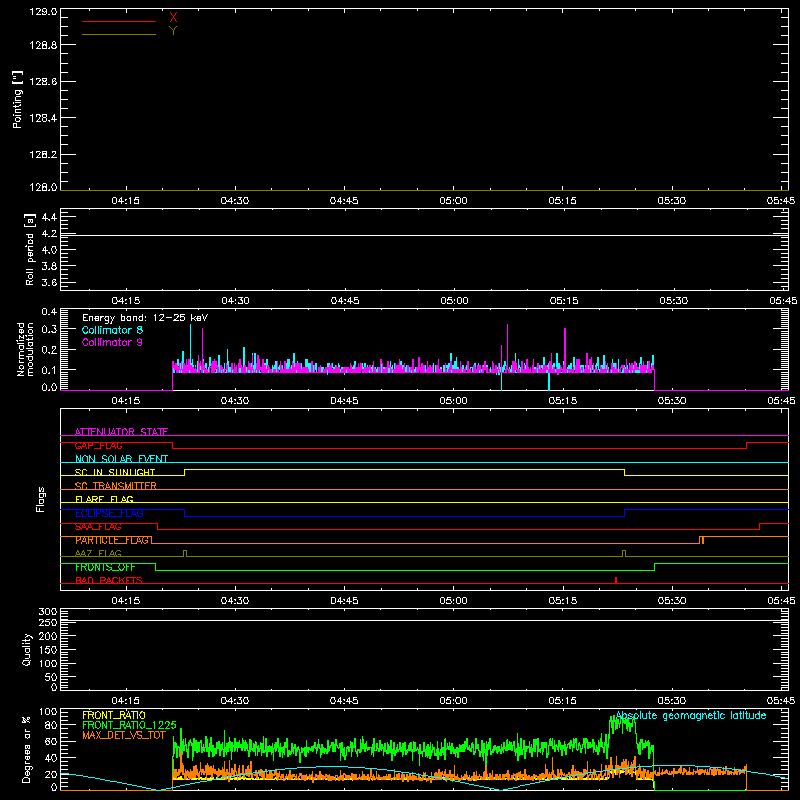Click the 128.4 tick on Pointing axis

pyautogui.click(x=43, y=118)
